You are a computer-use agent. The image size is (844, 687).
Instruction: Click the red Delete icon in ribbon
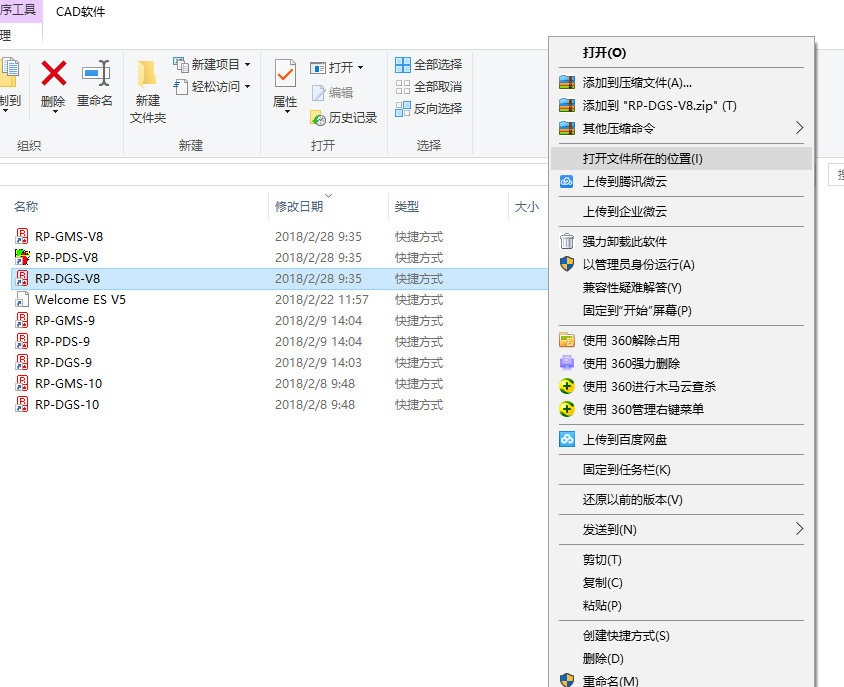tap(53, 73)
